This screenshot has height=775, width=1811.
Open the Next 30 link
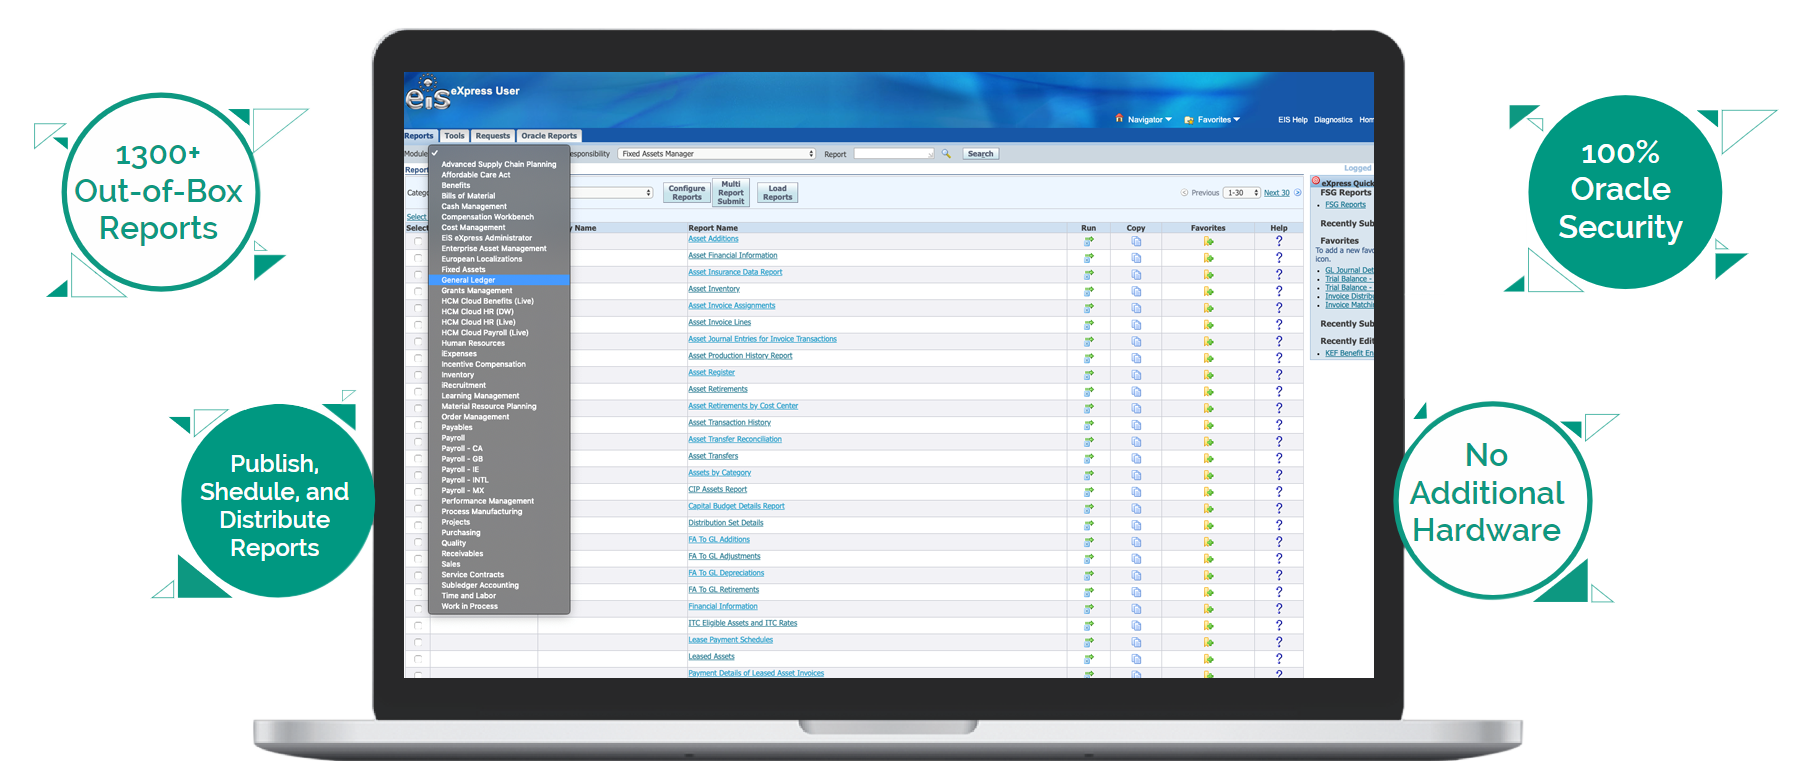(x=1277, y=193)
